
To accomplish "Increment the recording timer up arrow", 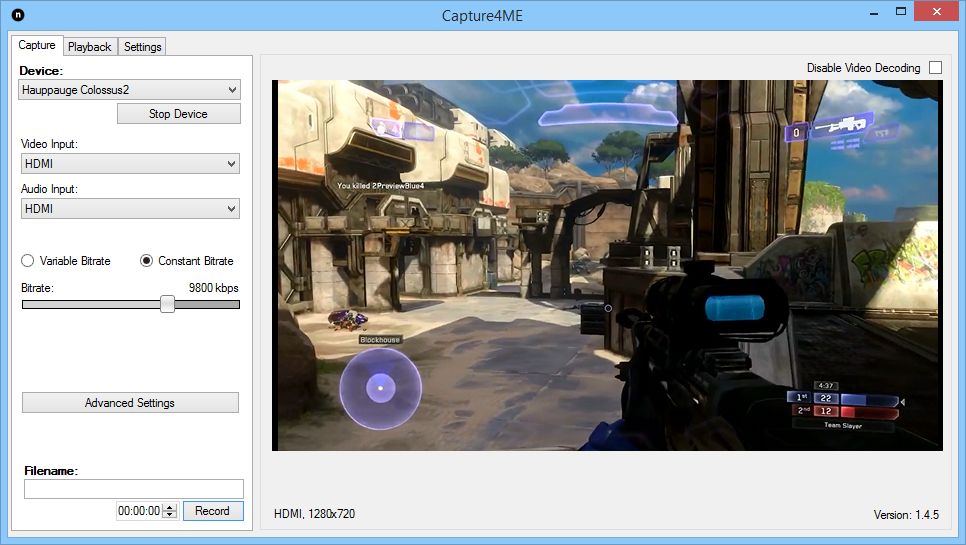I will pyautogui.click(x=170, y=507).
